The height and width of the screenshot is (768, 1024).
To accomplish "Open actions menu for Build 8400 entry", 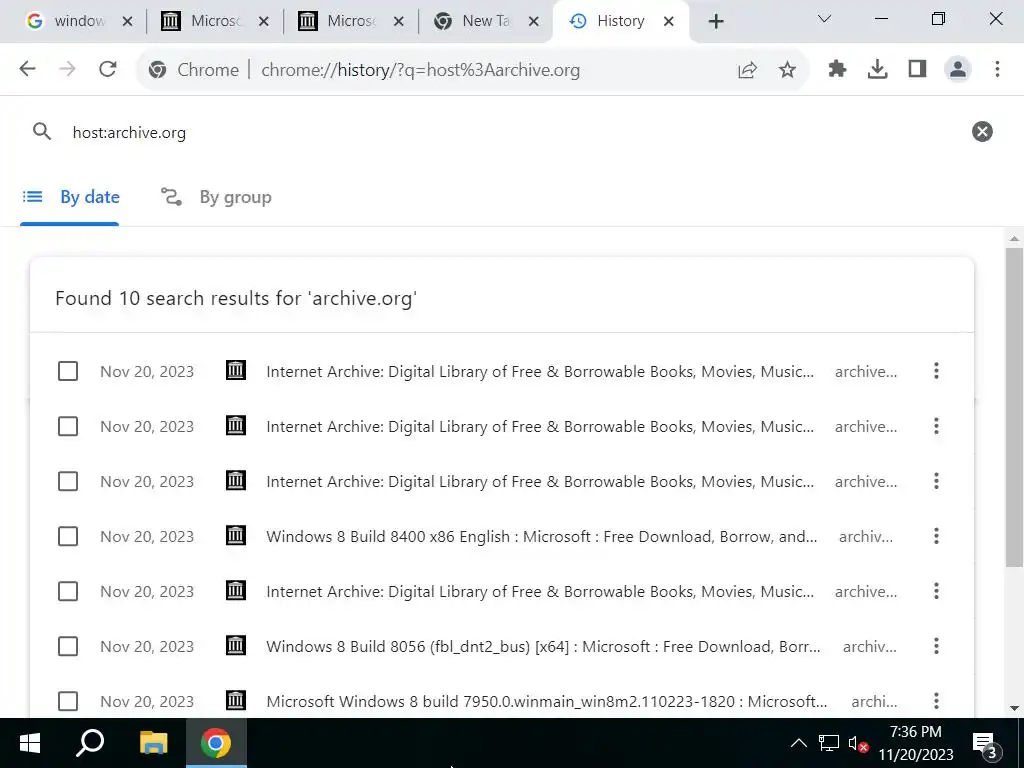I will point(936,536).
